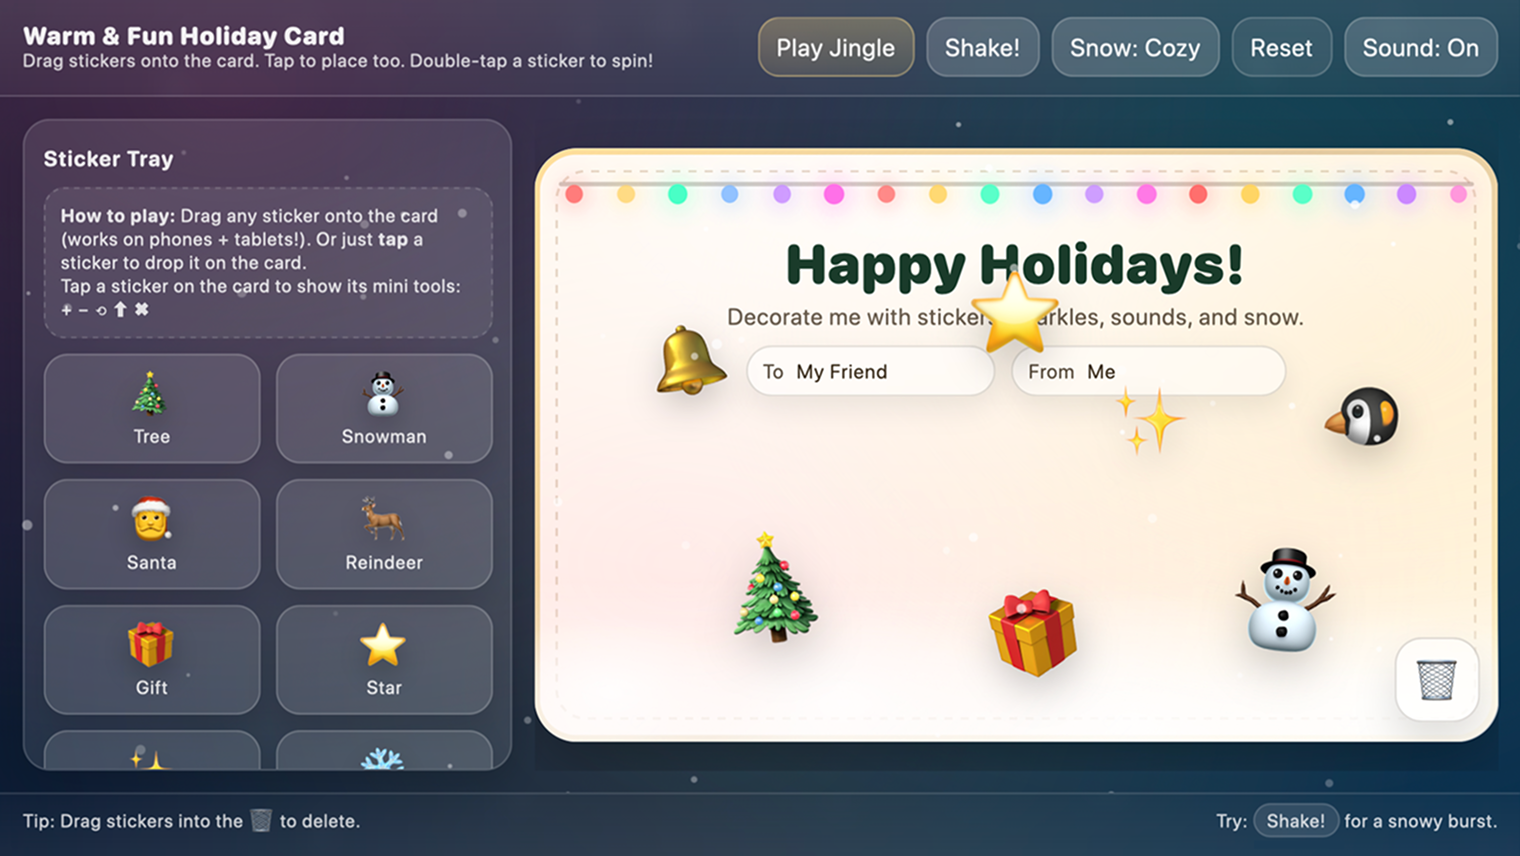Add the Reindeer sticker from the tray
1520x856 pixels.
[x=384, y=534]
